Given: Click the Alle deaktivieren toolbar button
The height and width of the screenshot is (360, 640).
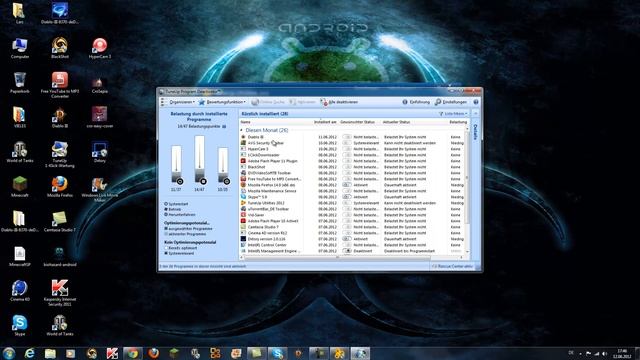Looking at the screenshot, I should [x=339, y=102].
